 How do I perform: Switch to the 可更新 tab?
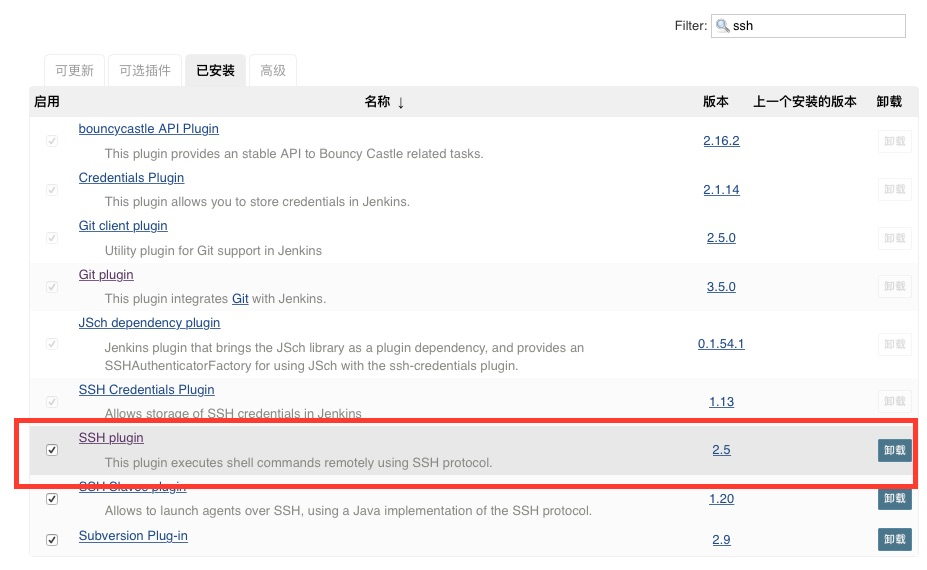(x=74, y=70)
